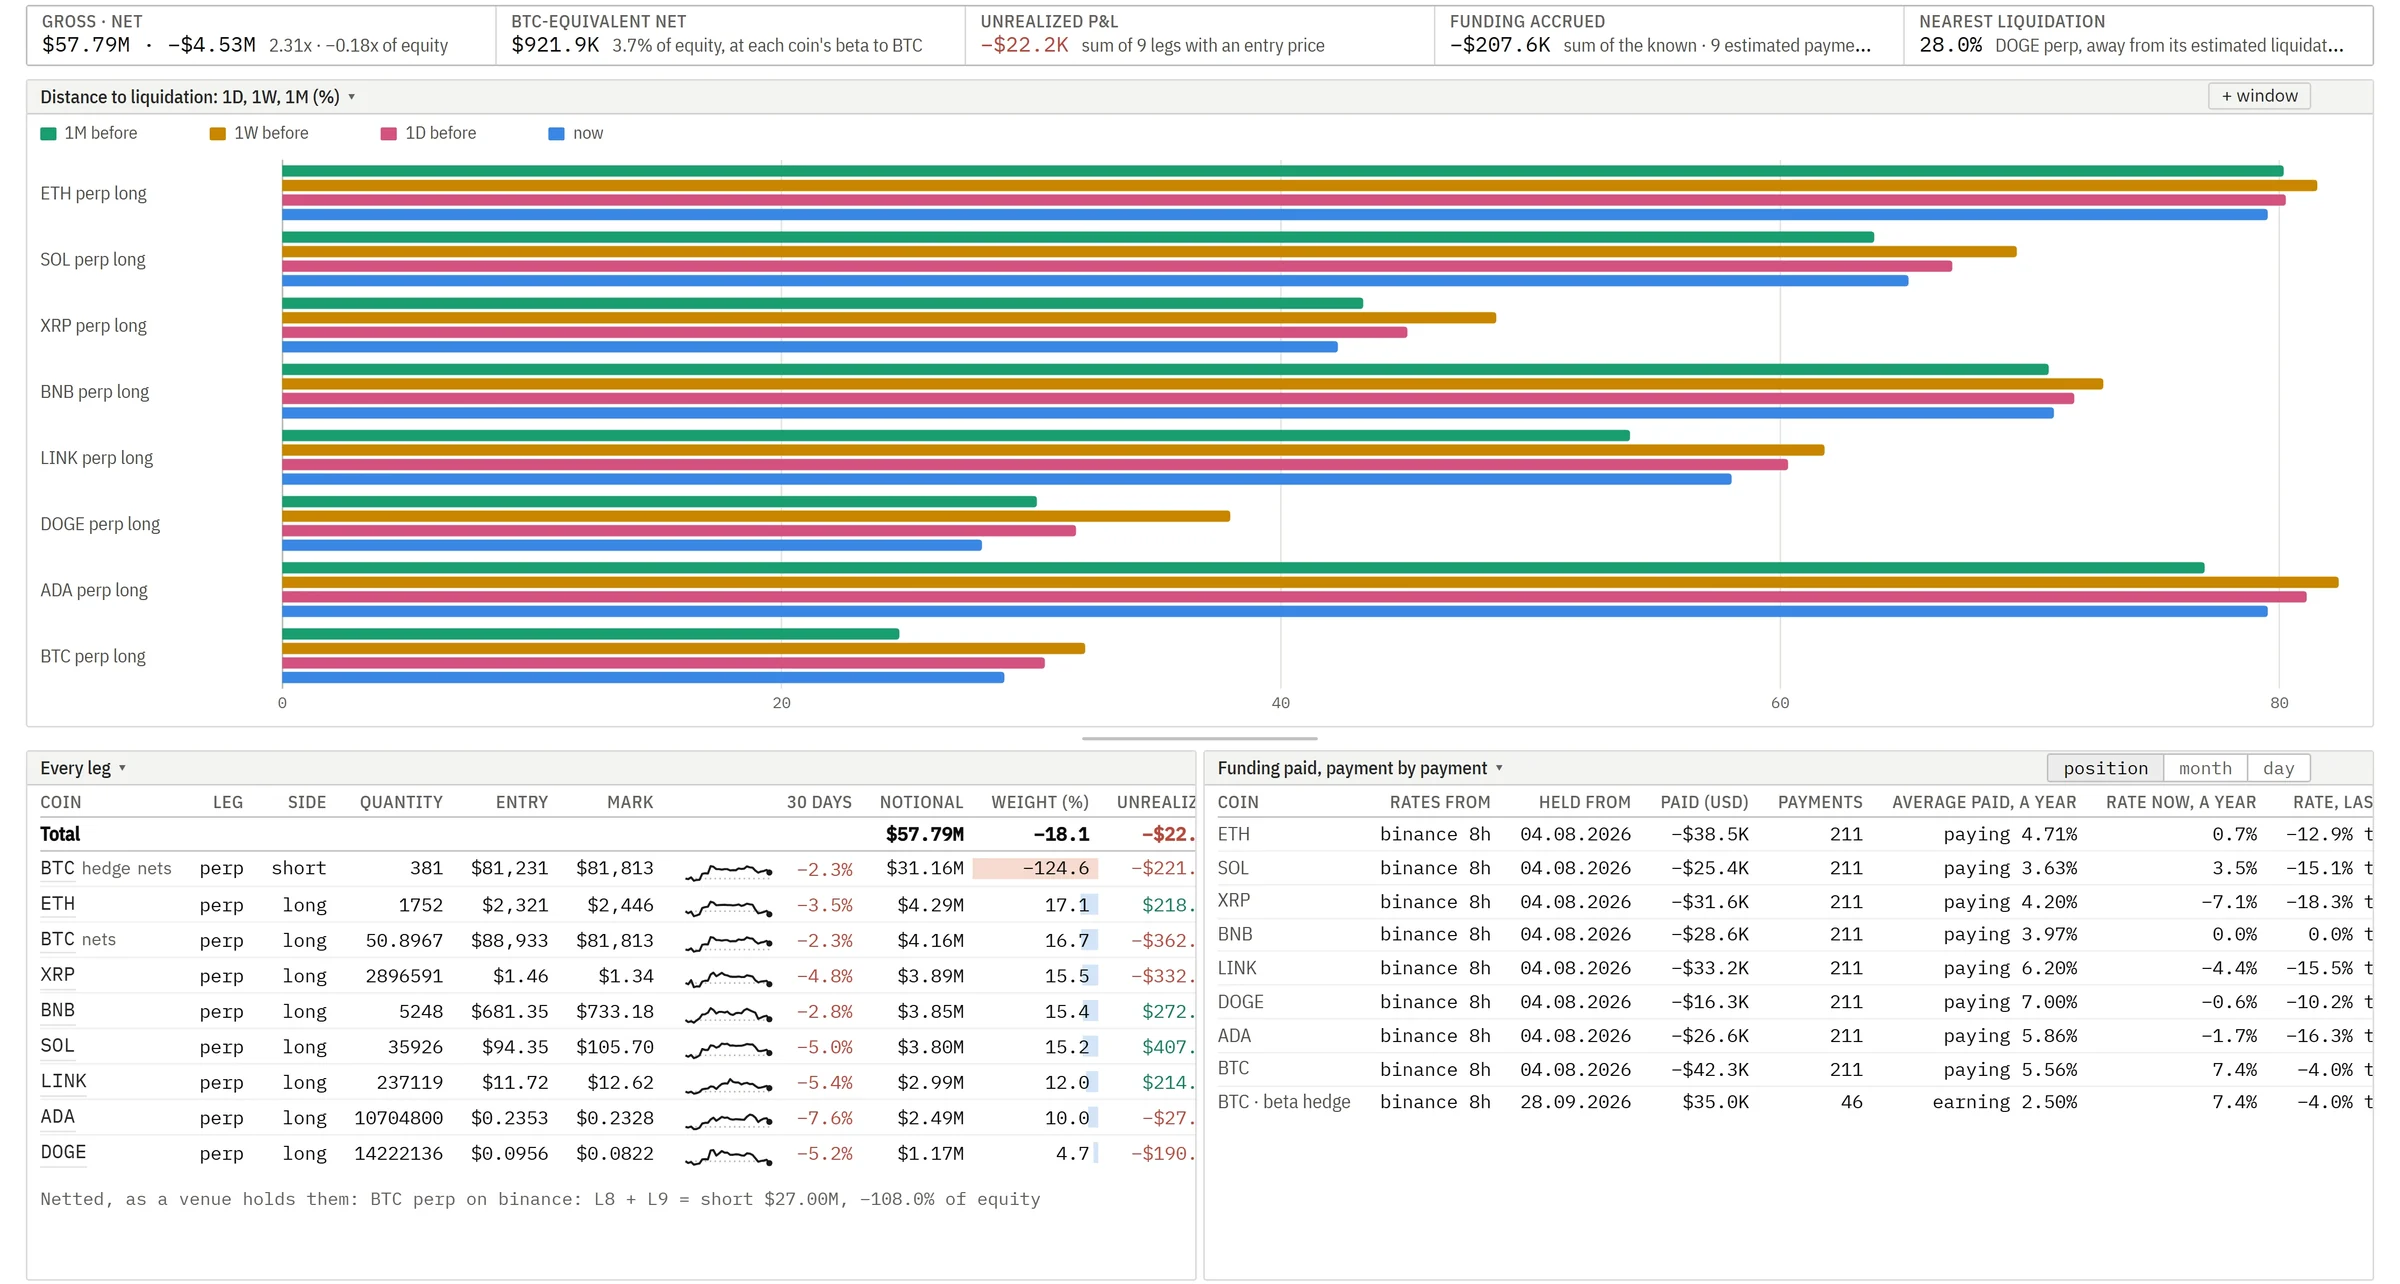Toggle the 1W before legend swatch
Image resolution: width=2400 pixels, height=1284 pixels.
coord(218,134)
